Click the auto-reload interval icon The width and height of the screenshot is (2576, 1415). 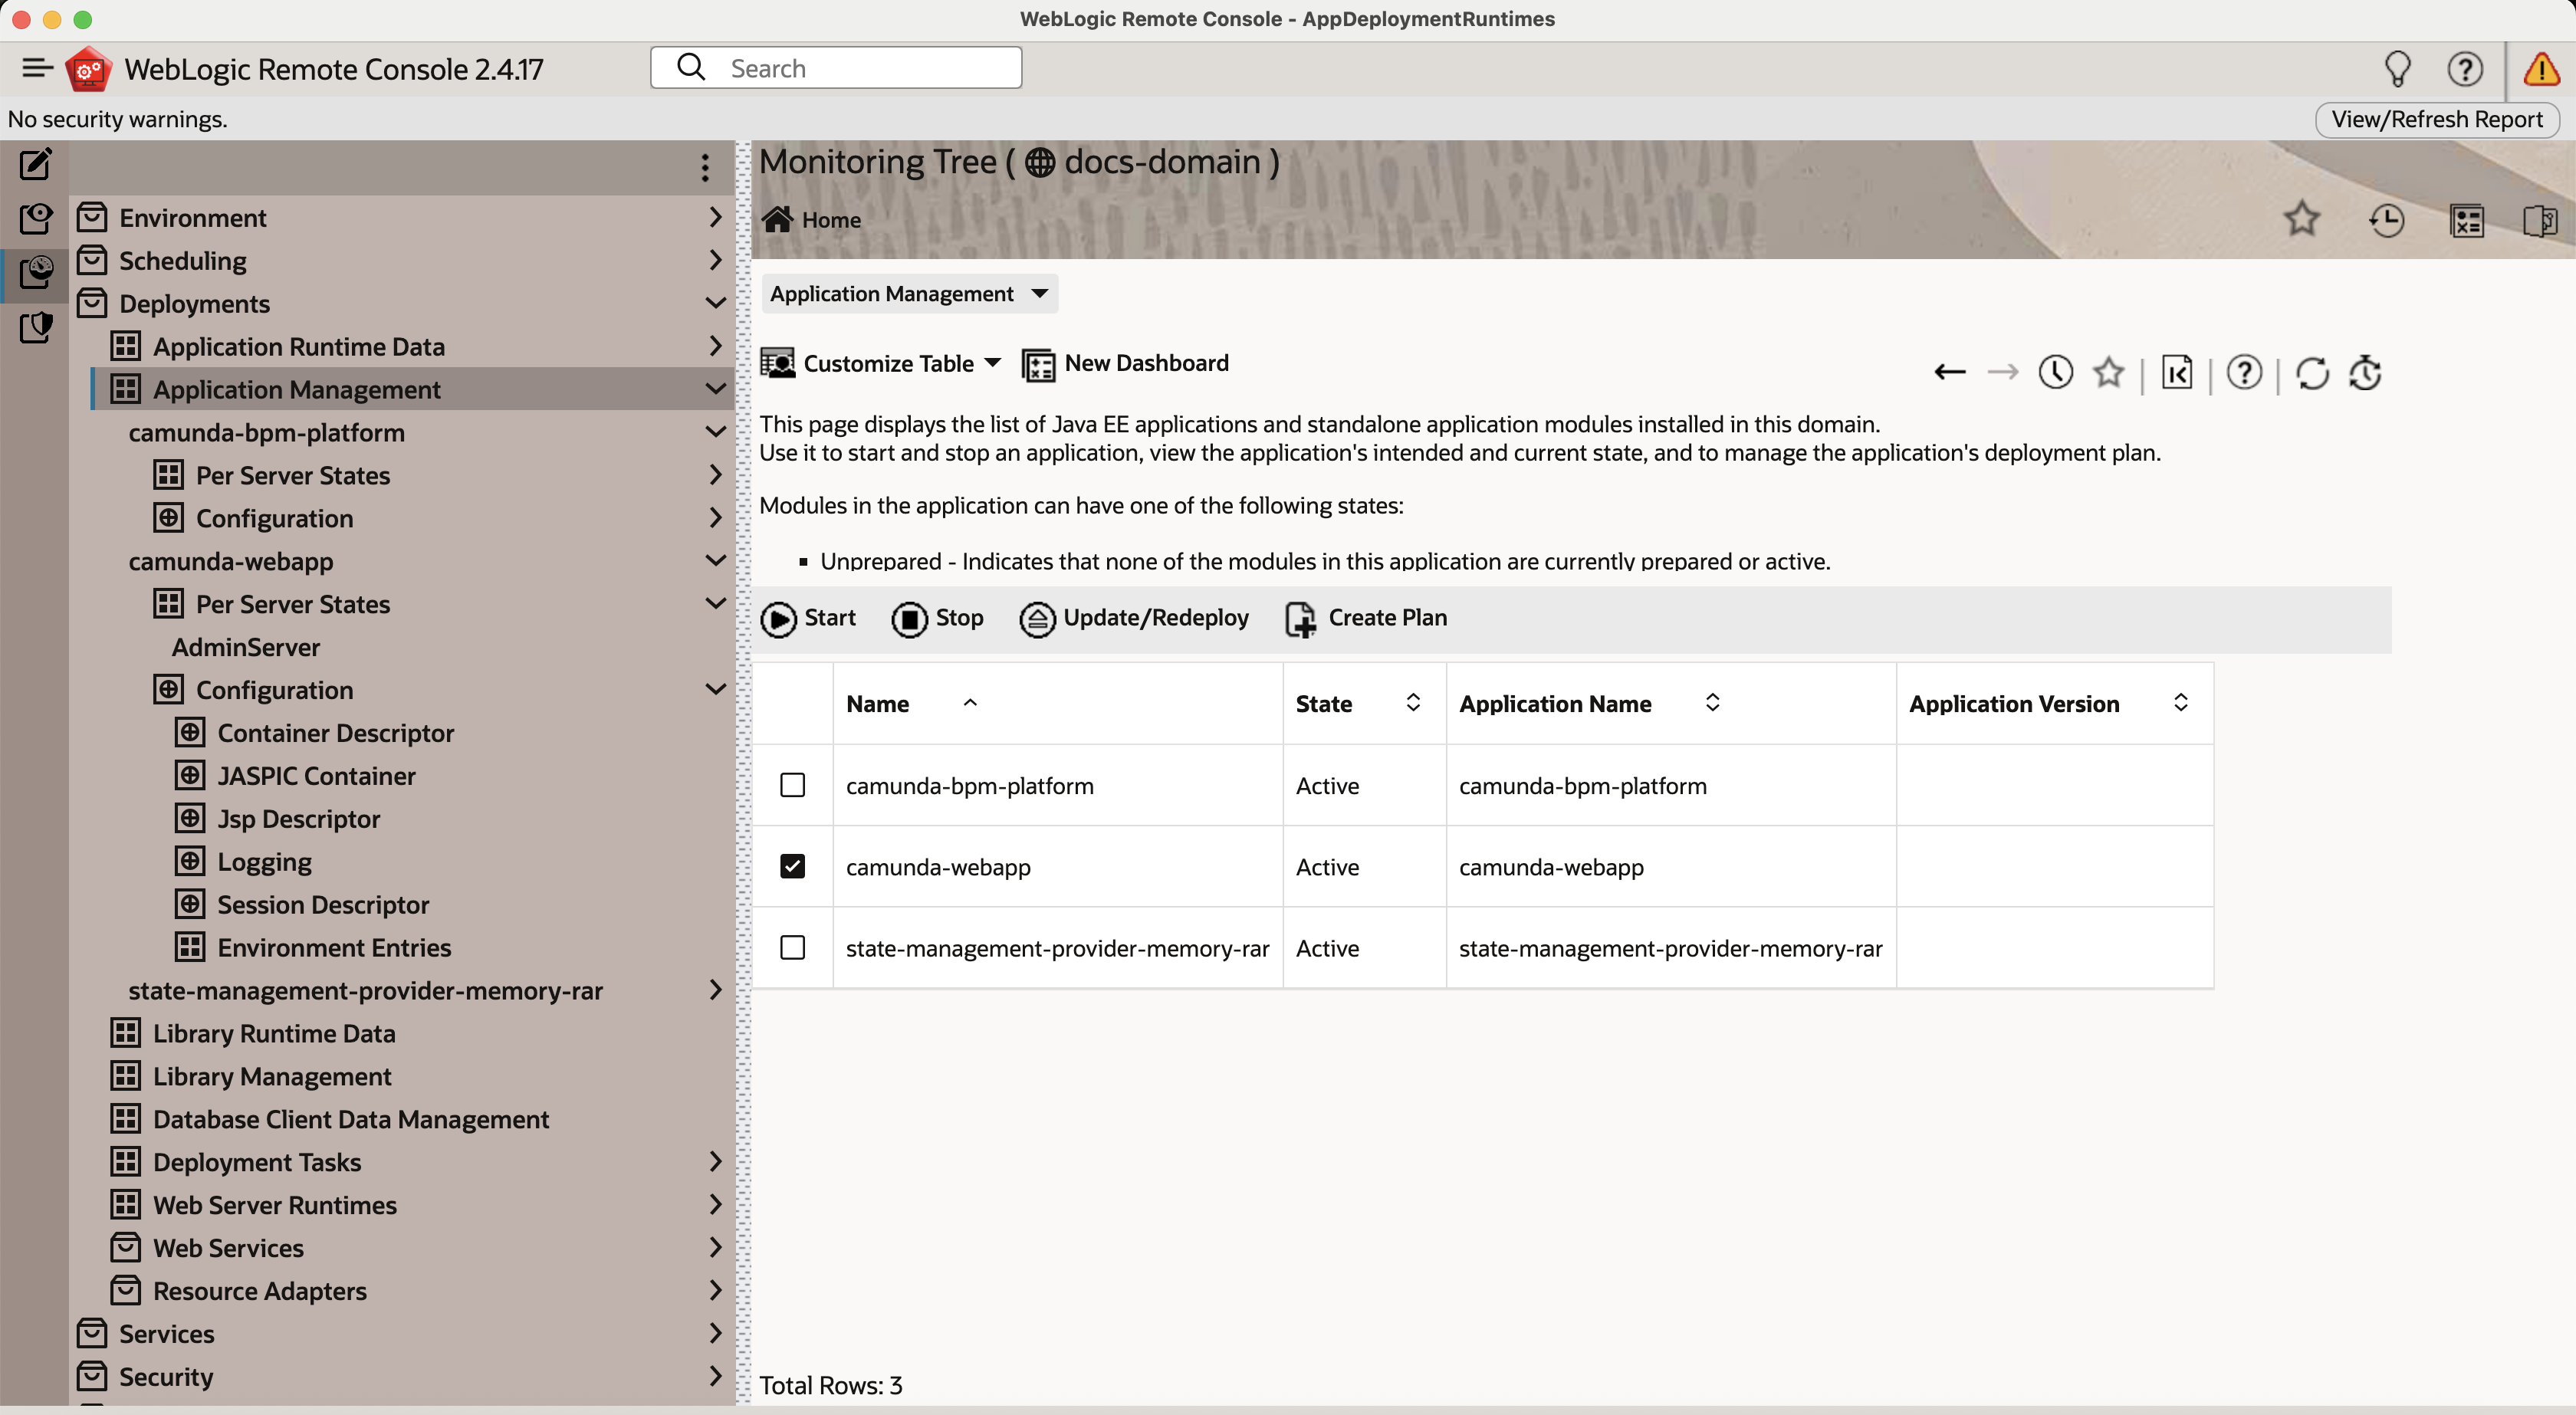coord(2365,372)
